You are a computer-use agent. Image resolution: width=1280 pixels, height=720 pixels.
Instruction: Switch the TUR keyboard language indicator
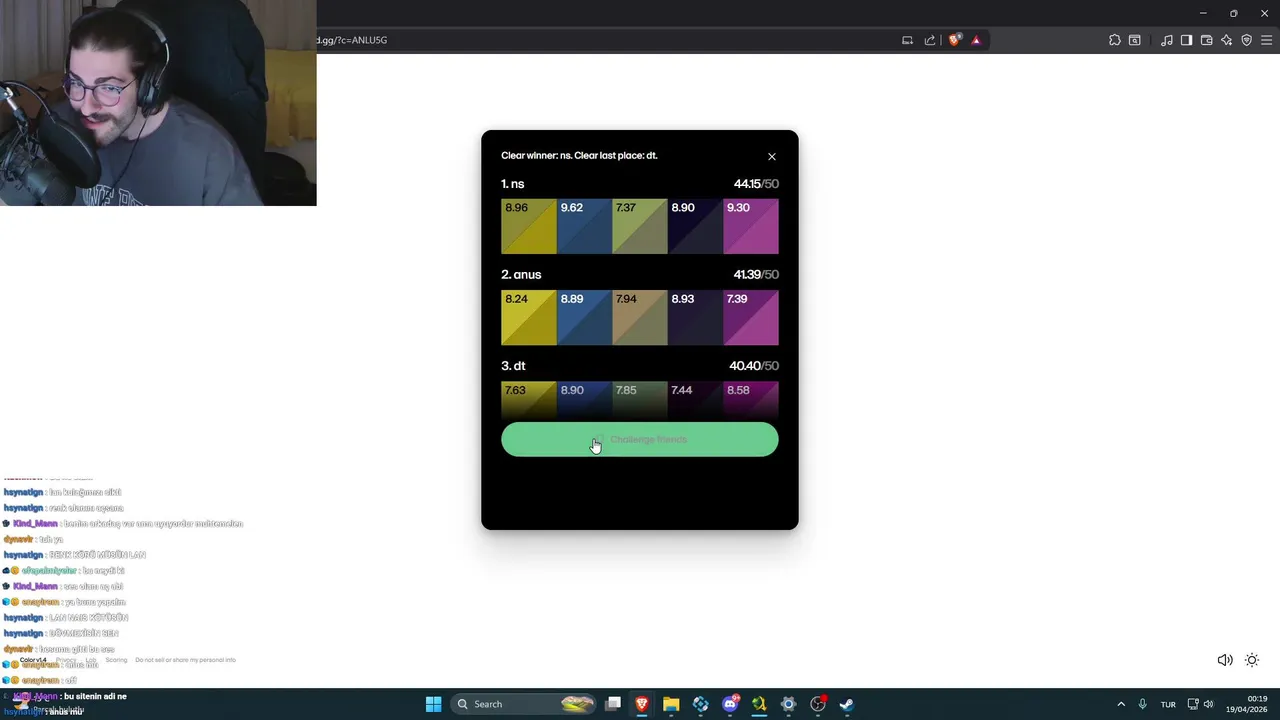coord(1168,704)
